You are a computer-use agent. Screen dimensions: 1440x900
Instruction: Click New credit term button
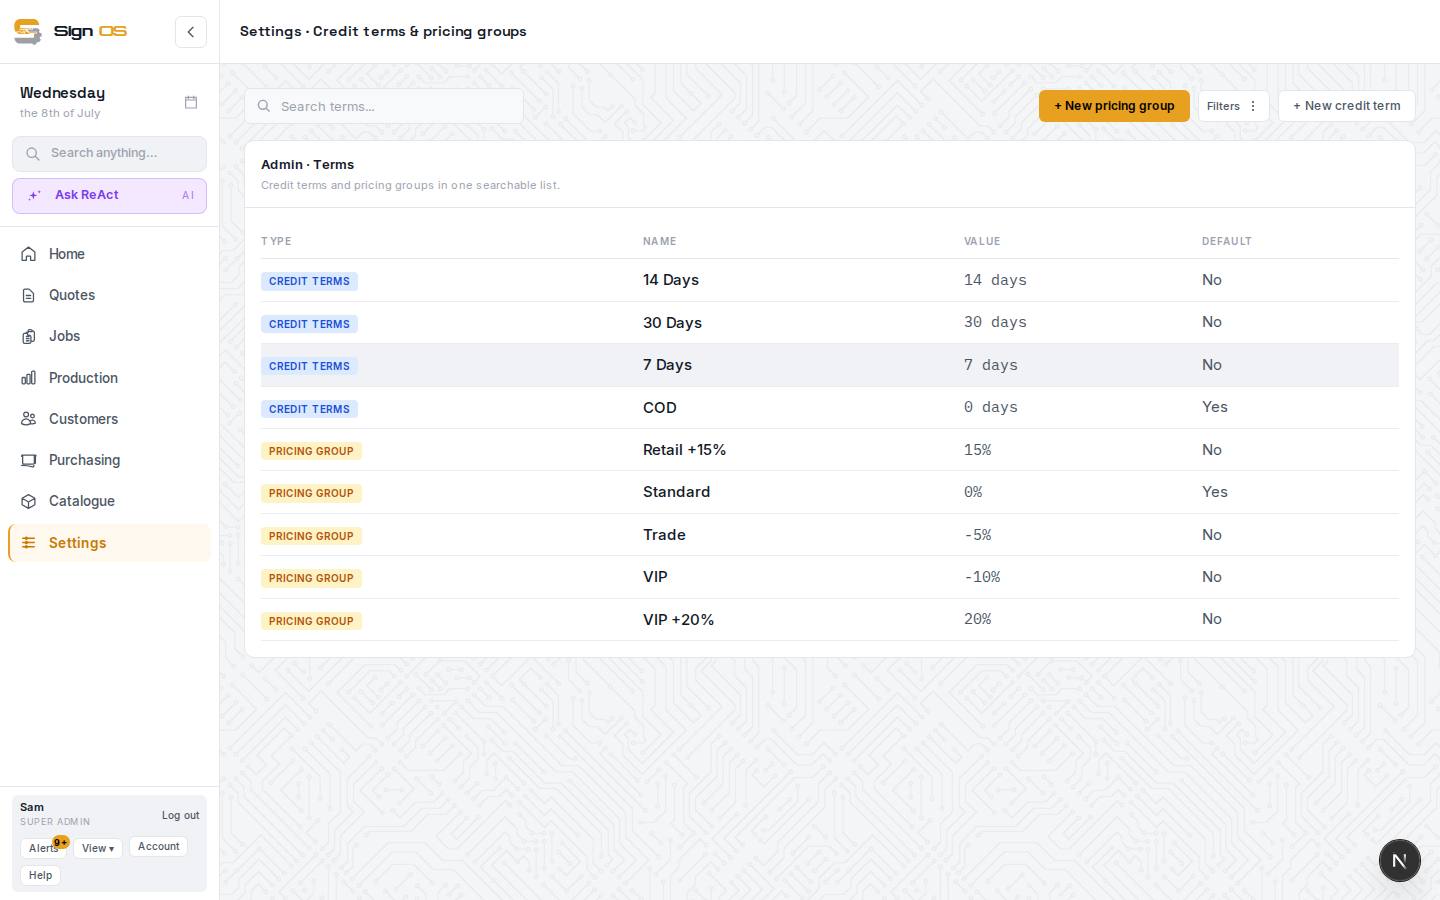click(1346, 106)
